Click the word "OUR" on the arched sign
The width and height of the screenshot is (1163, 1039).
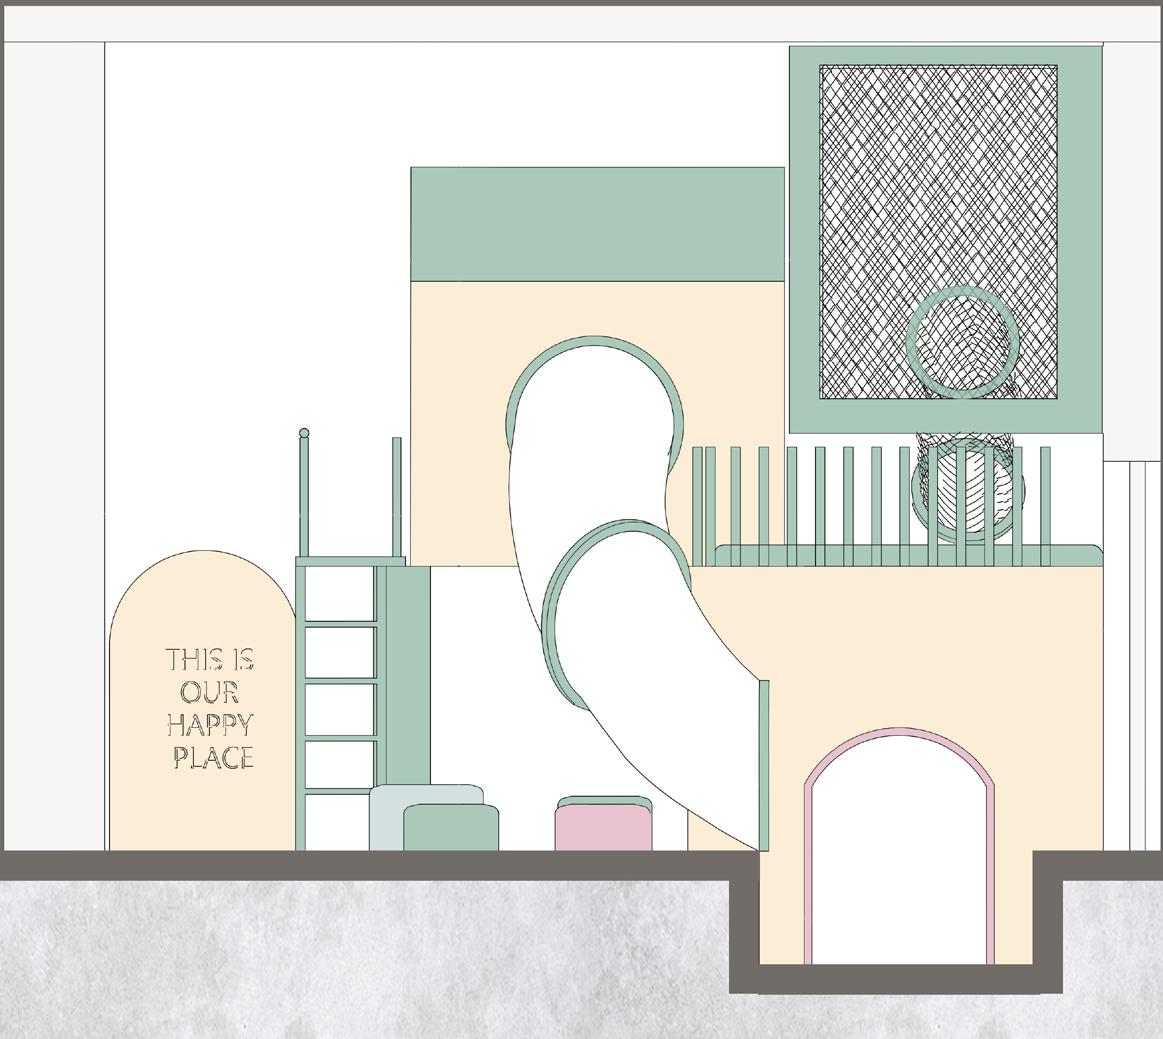209,693
